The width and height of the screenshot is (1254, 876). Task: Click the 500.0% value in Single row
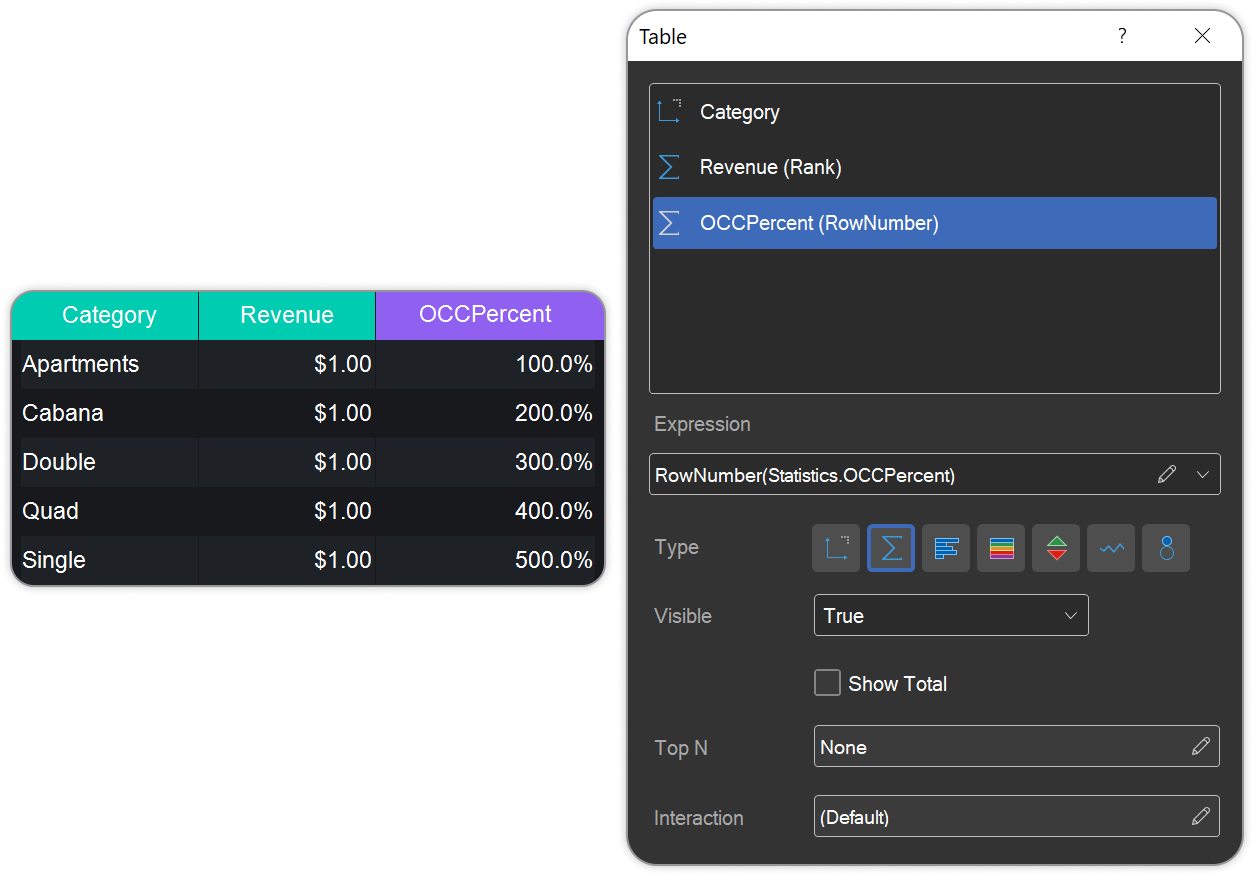point(554,560)
